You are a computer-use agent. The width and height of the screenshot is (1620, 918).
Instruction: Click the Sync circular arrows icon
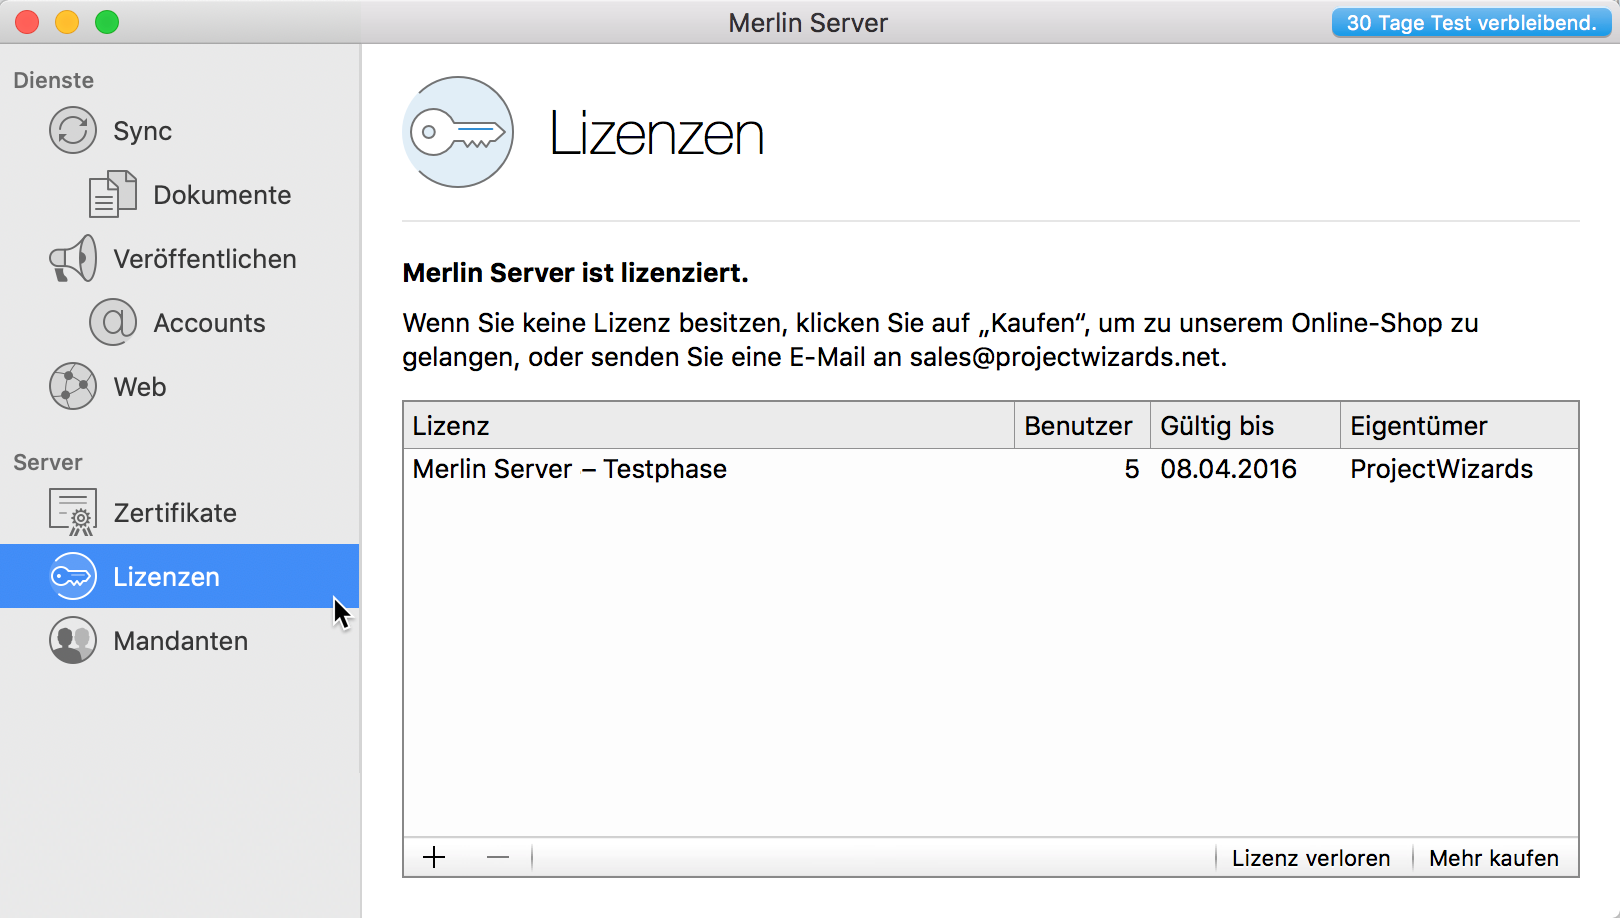pyautogui.click(x=73, y=131)
